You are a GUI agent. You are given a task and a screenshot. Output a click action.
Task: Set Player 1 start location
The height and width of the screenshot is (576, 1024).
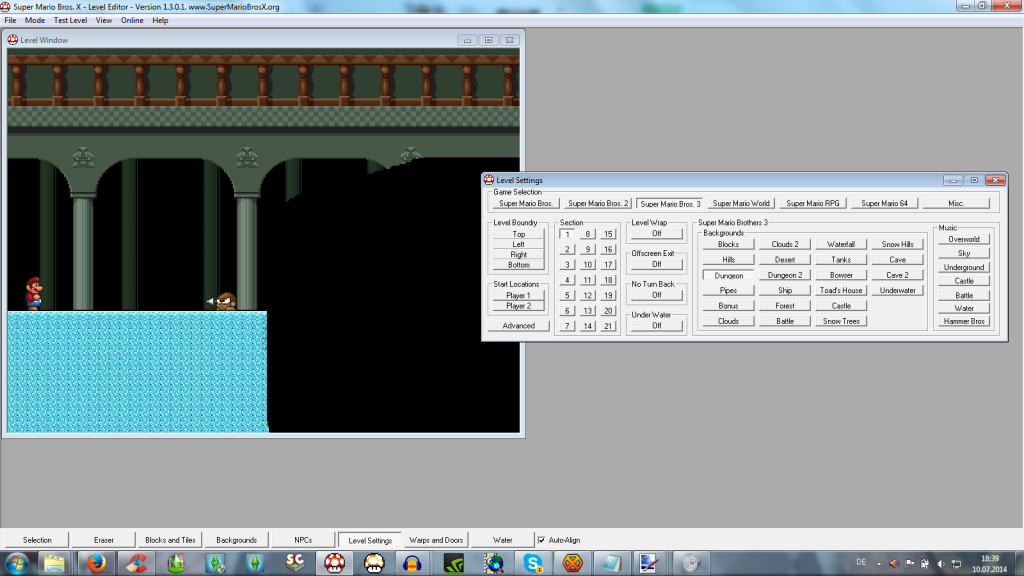[x=519, y=295]
